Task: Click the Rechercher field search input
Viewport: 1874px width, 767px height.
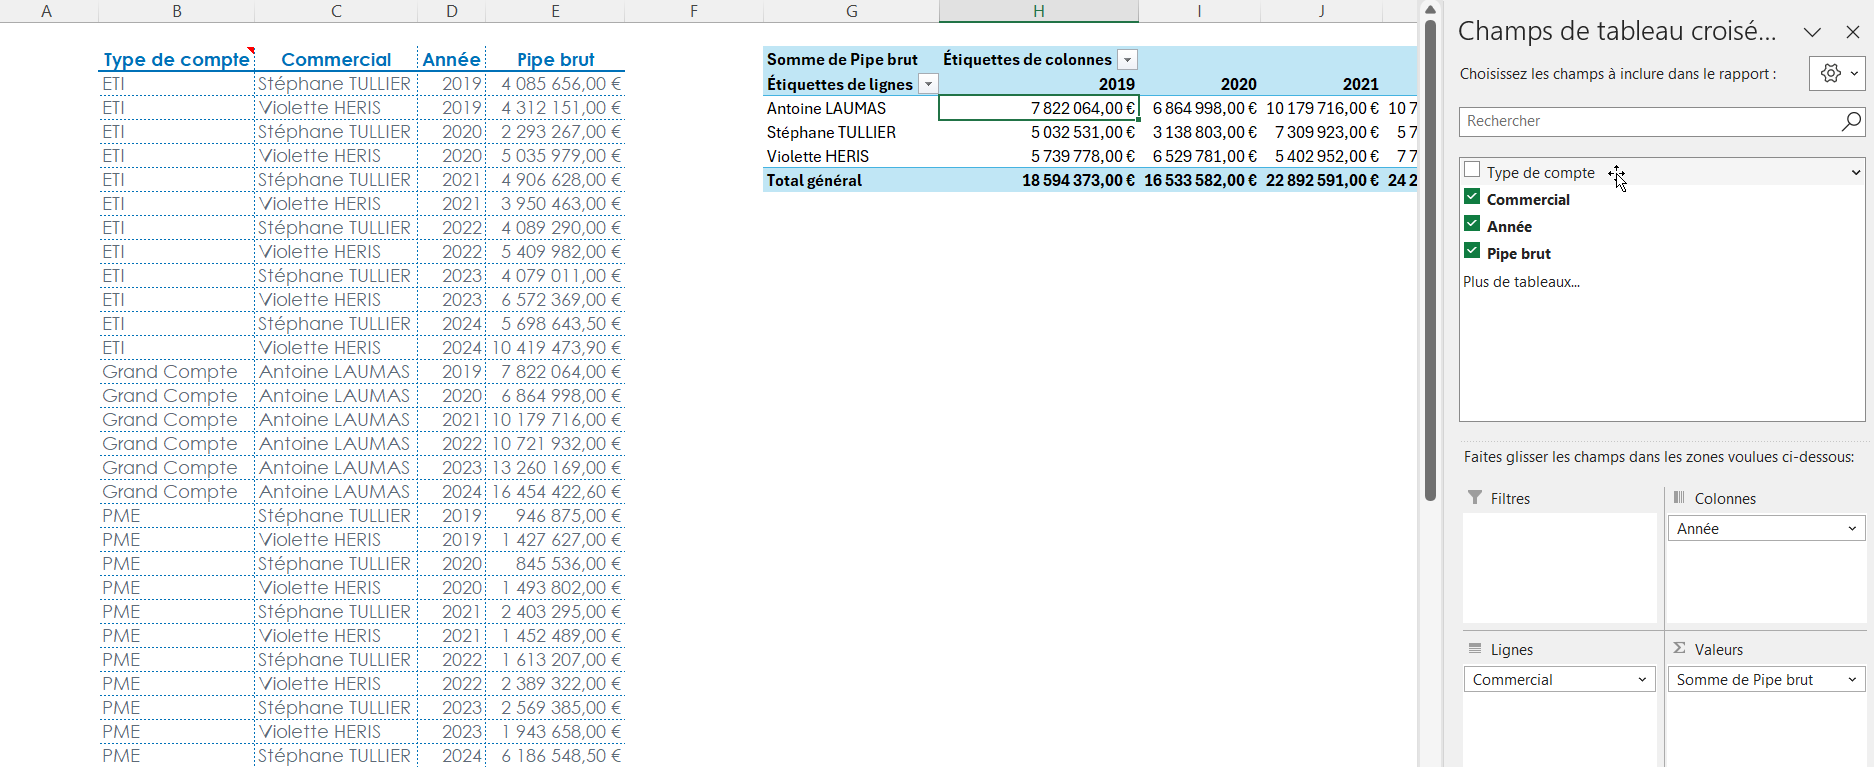Action: [x=1648, y=121]
